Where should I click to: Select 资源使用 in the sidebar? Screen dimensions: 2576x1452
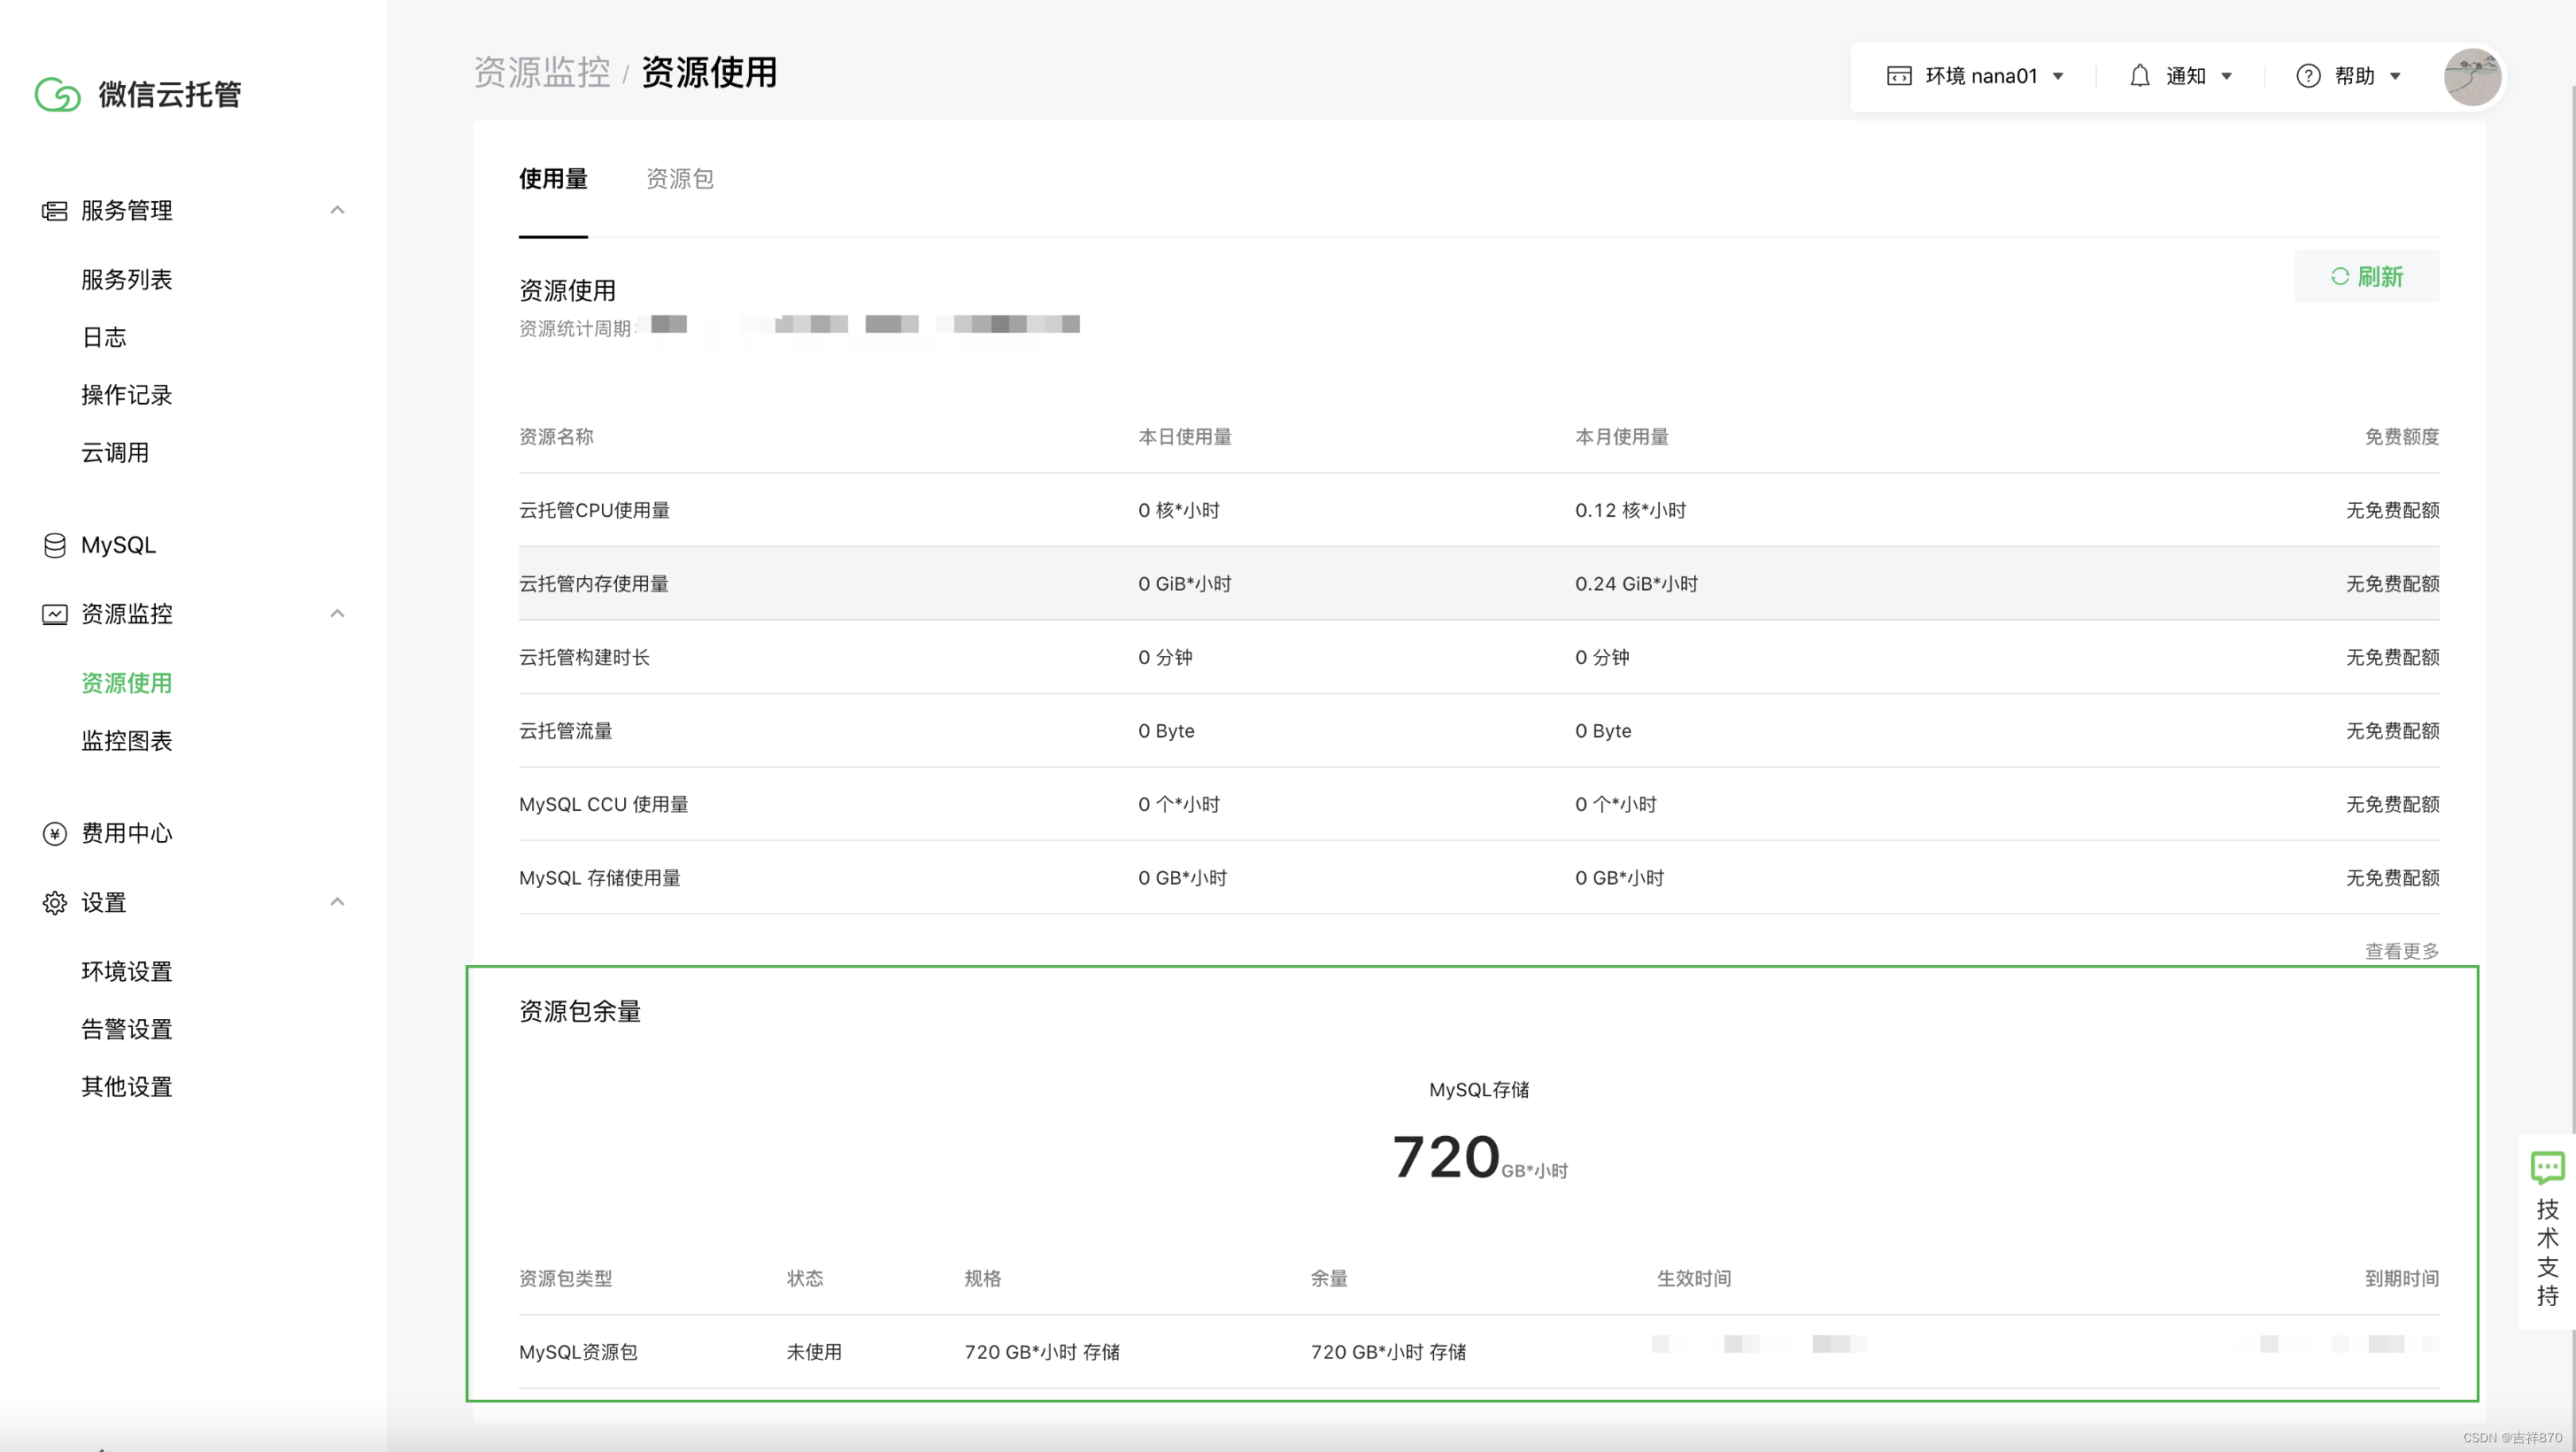(x=127, y=684)
